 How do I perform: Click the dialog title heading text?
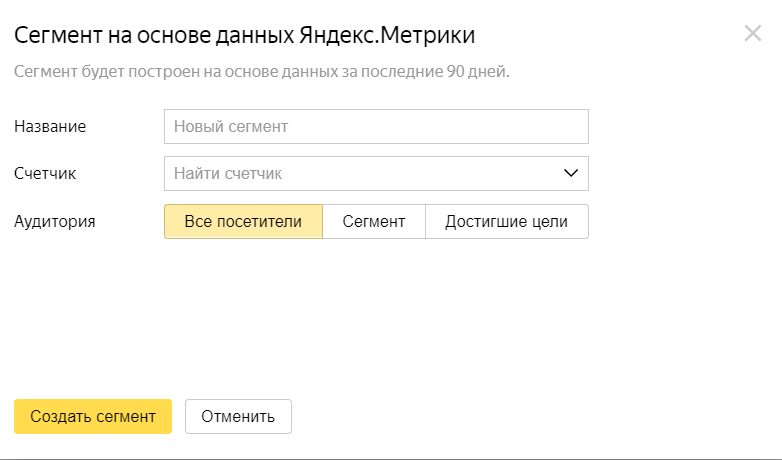[x=244, y=35]
